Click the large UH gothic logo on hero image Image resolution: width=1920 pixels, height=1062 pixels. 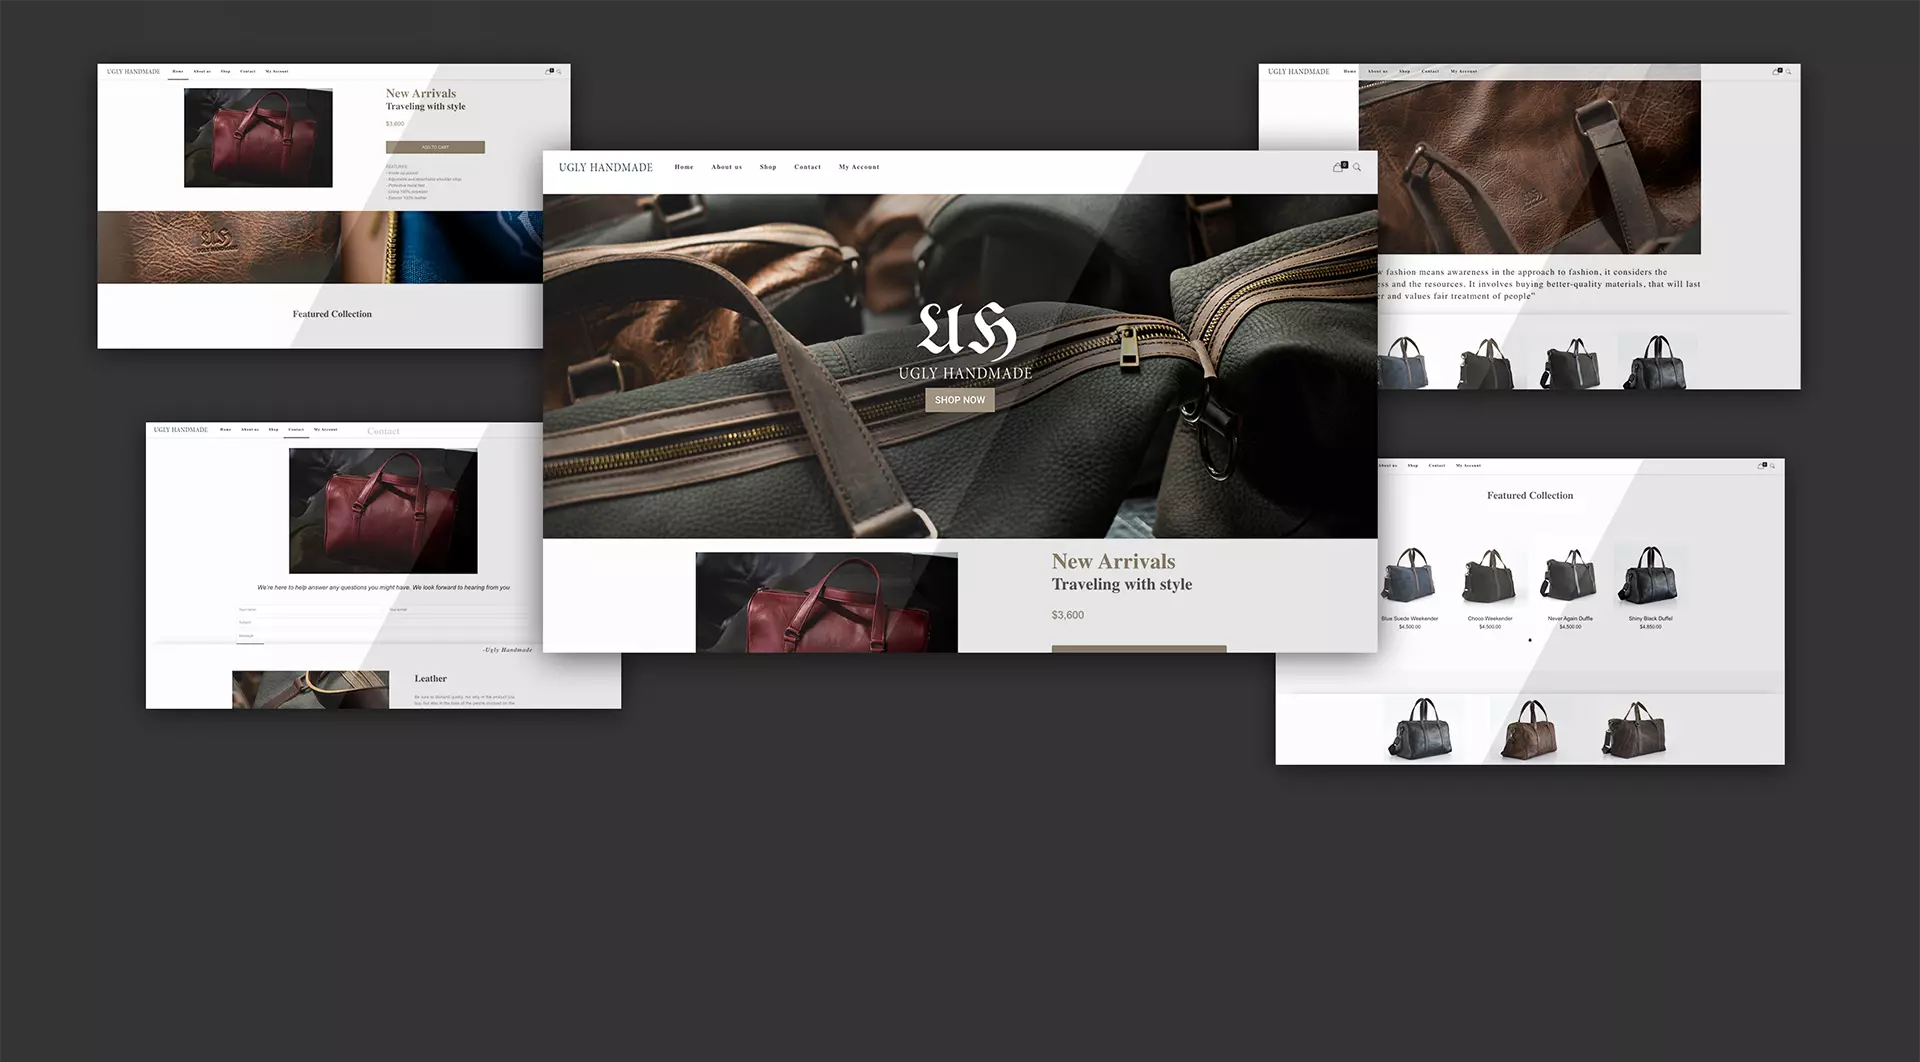point(966,331)
